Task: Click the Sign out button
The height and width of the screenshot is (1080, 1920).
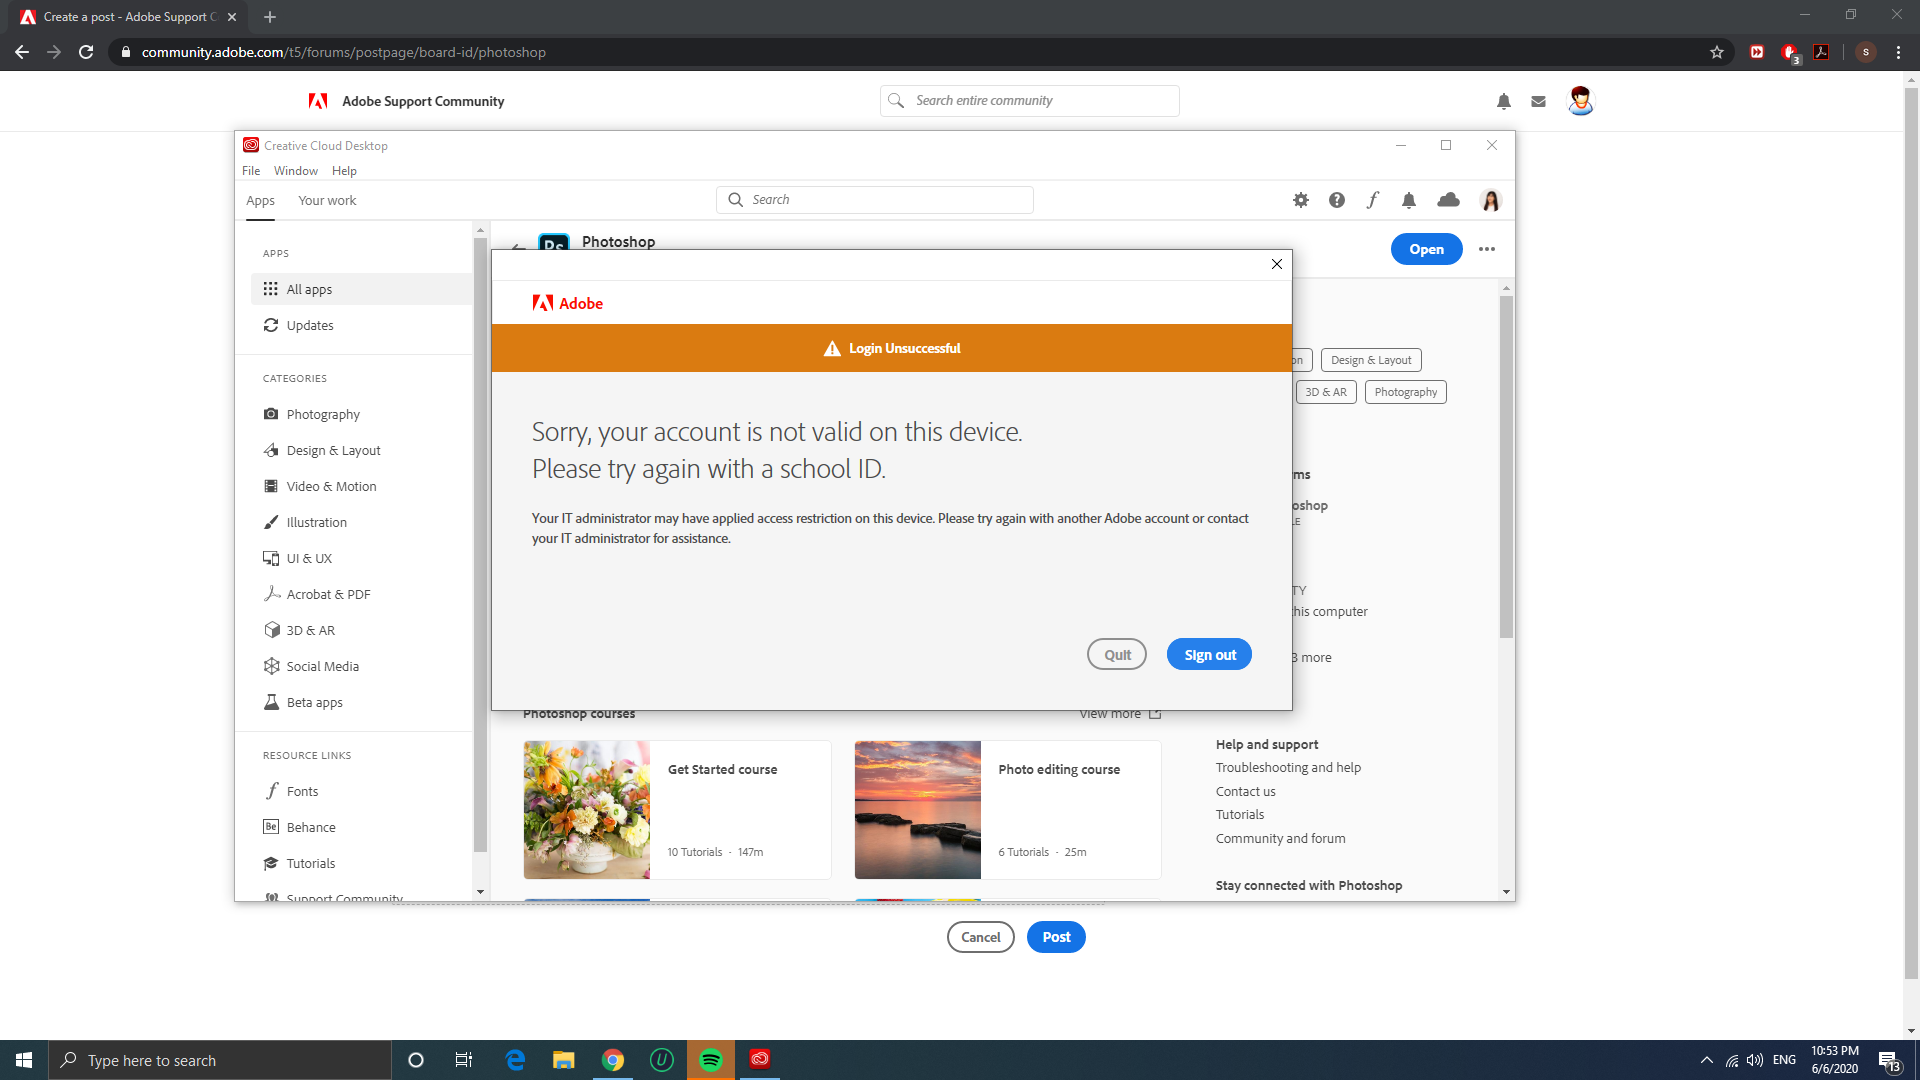Action: tap(1209, 654)
